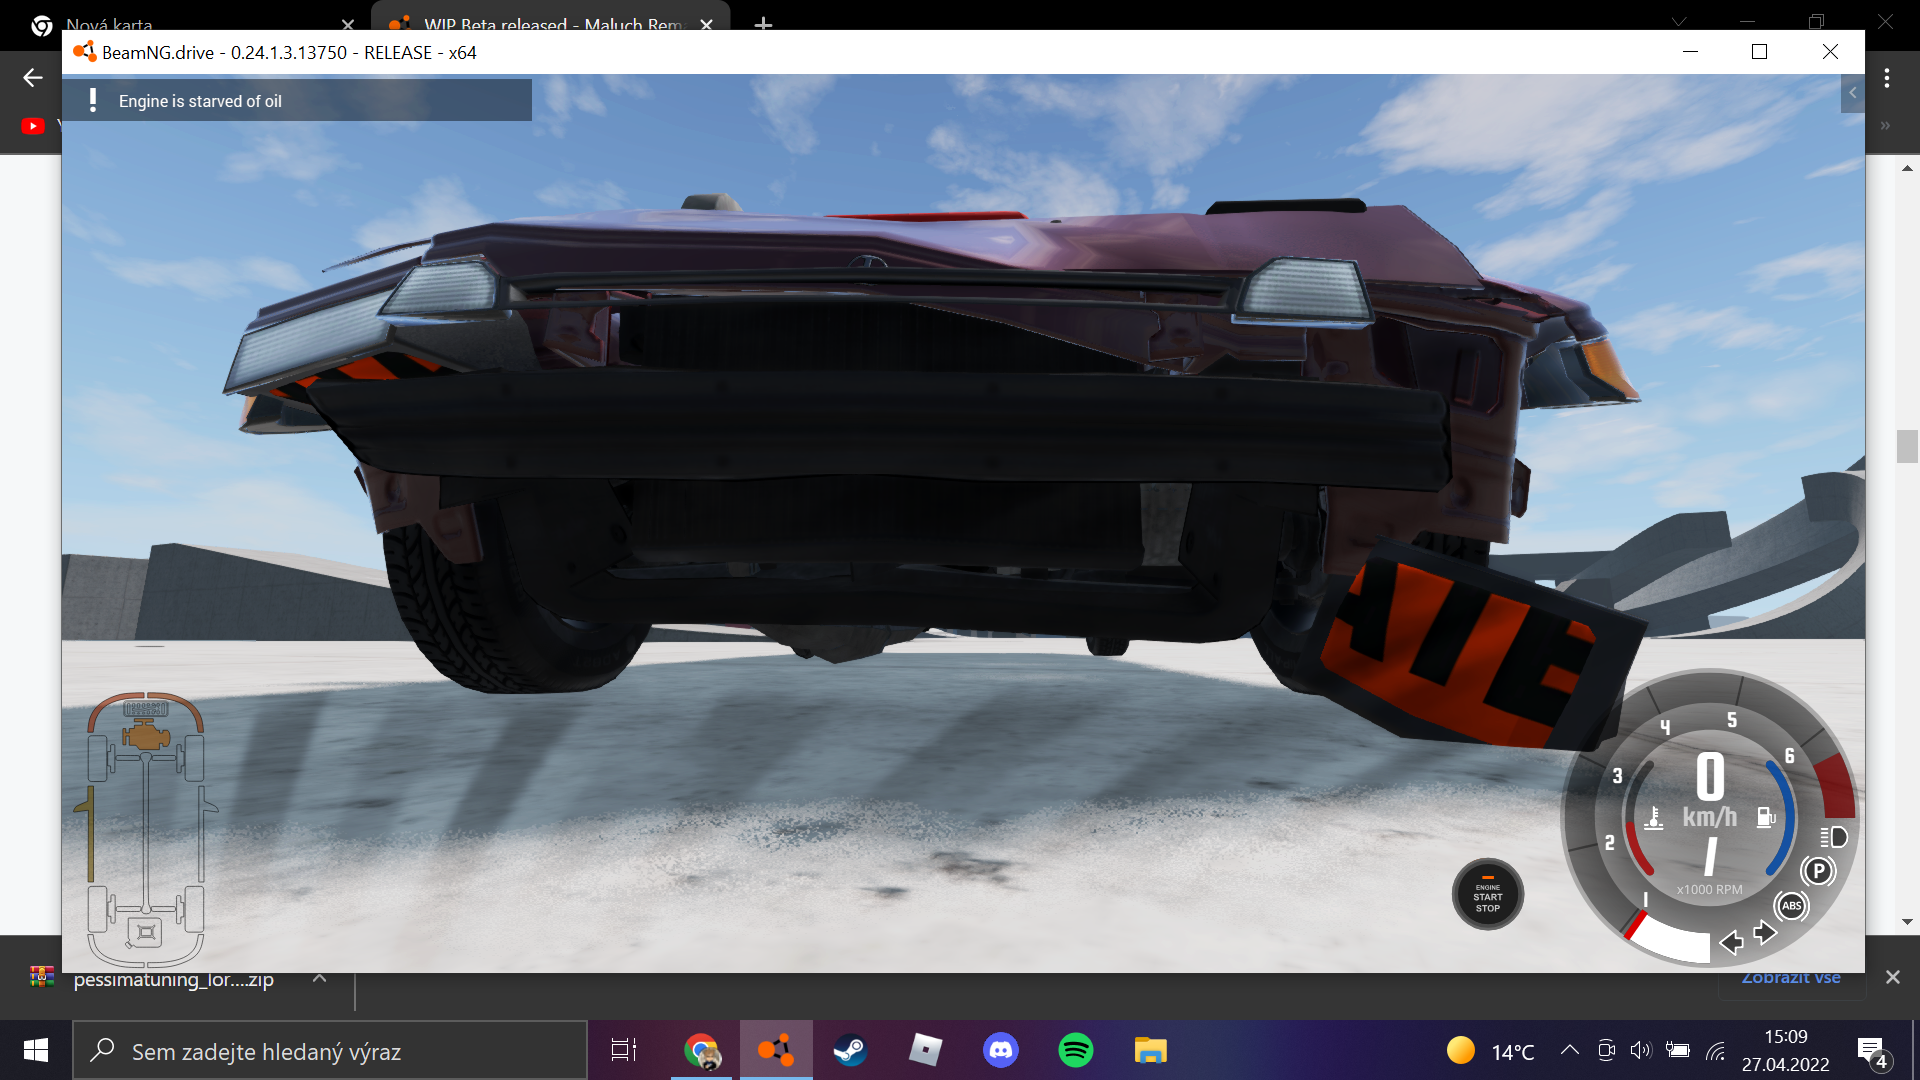Open Steam from the taskbar
The width and height of the screenshot is (1920, 1080).
pos(851,1051)
